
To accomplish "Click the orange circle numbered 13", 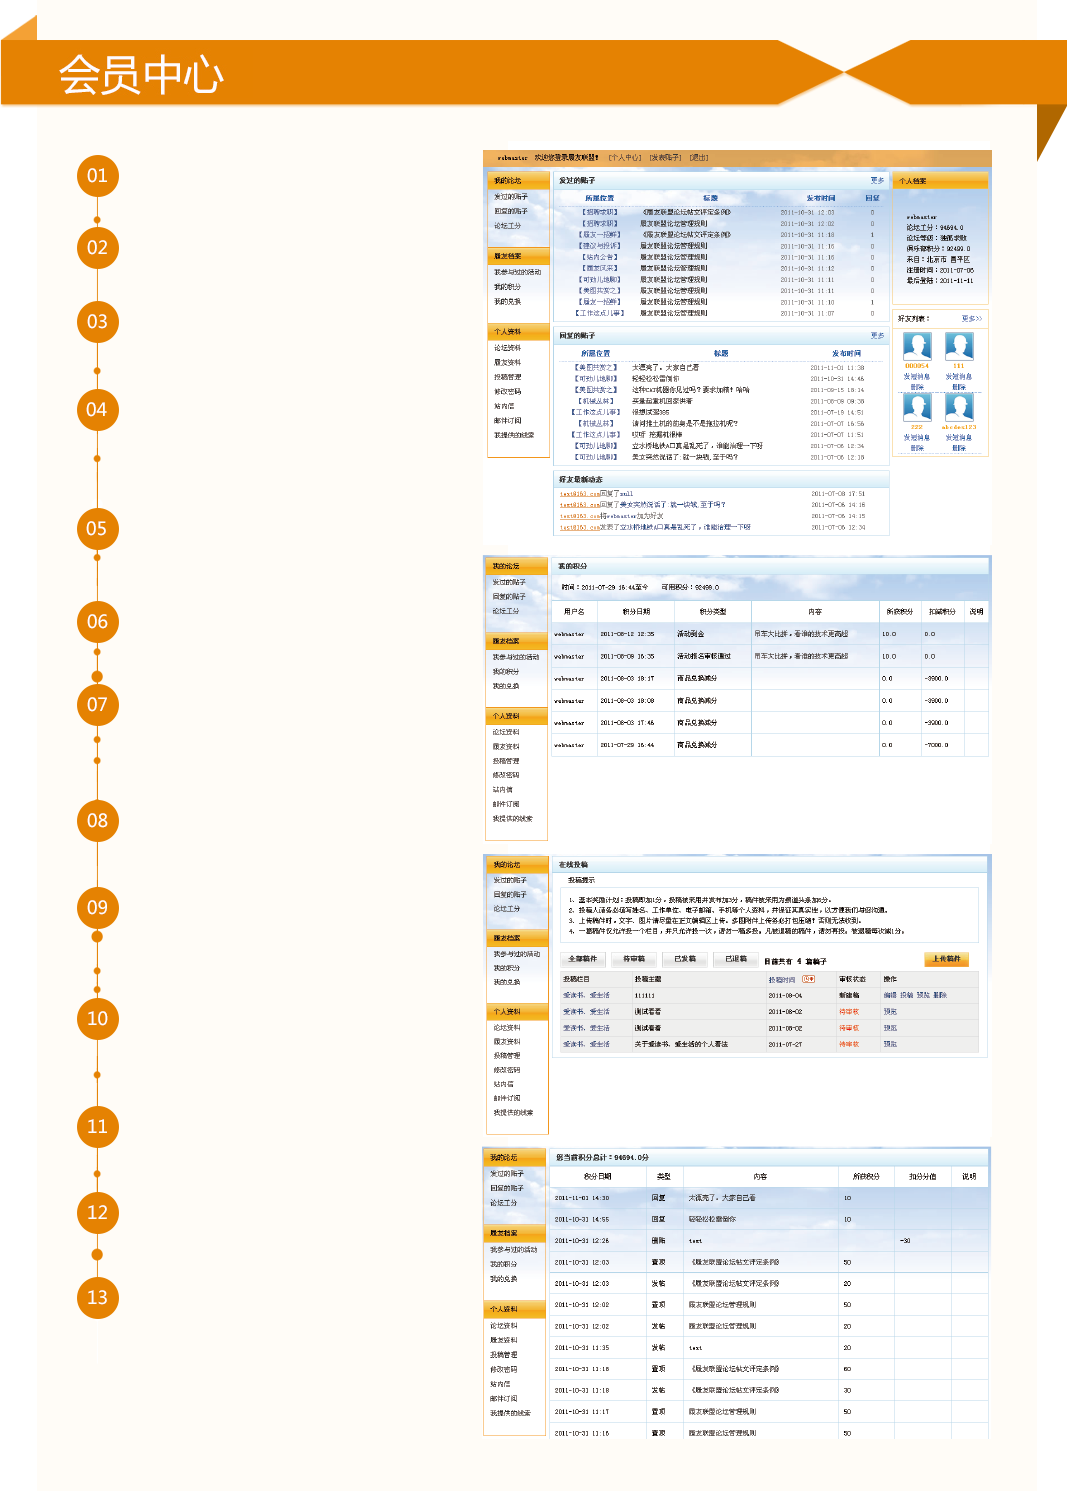I will [97, 1298].
